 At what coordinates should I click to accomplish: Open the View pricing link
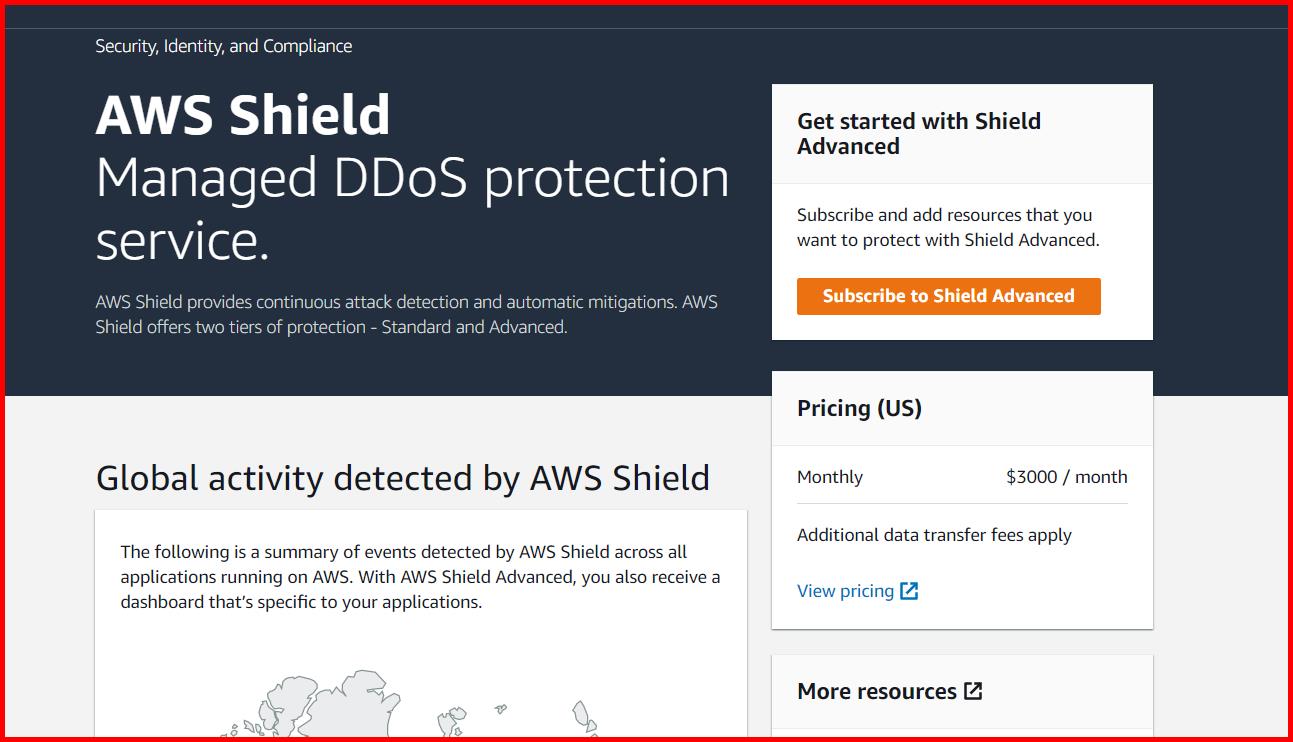[x=845, y=590]
